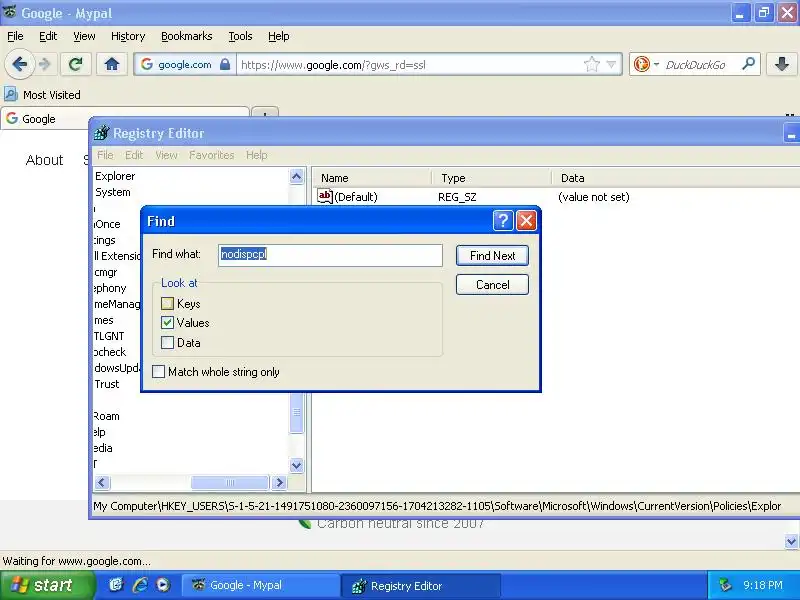The image size is (800, 600).
Task: Go back with the browser Back arrow
Action: pyautogui.click(x=20, y=65)
